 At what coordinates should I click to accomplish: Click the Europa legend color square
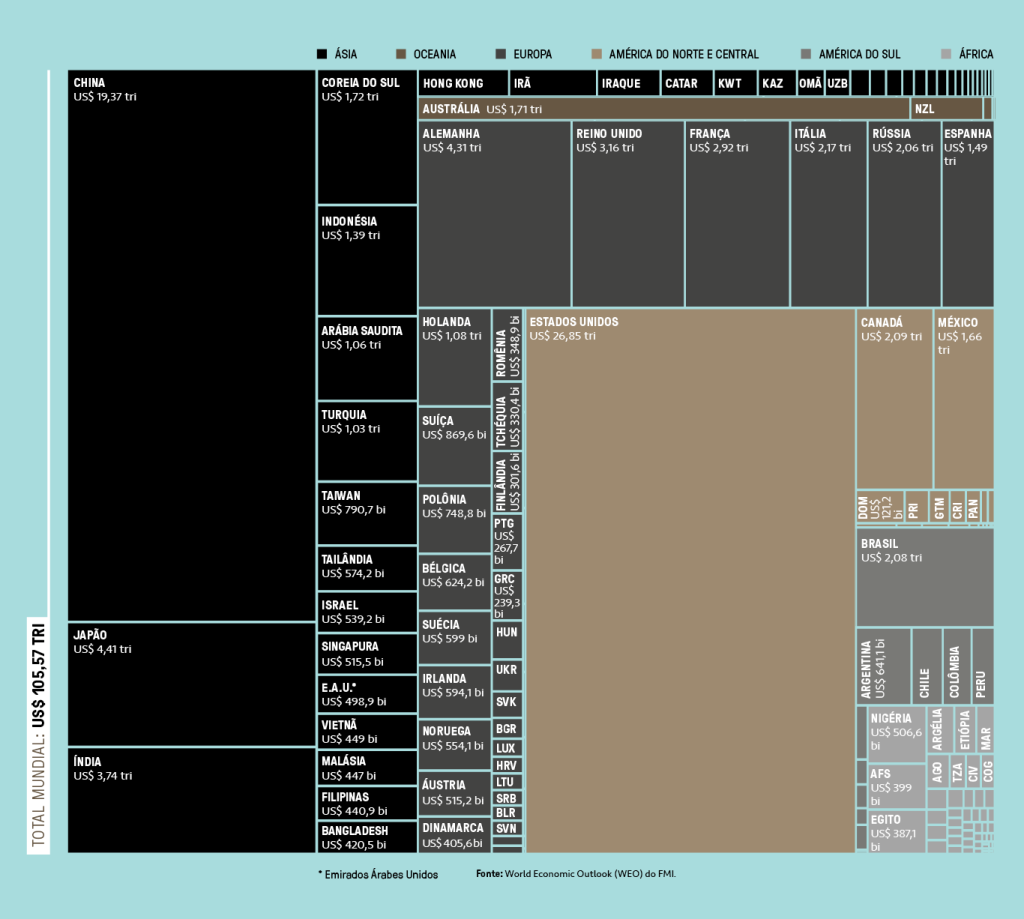coord(501,54)
